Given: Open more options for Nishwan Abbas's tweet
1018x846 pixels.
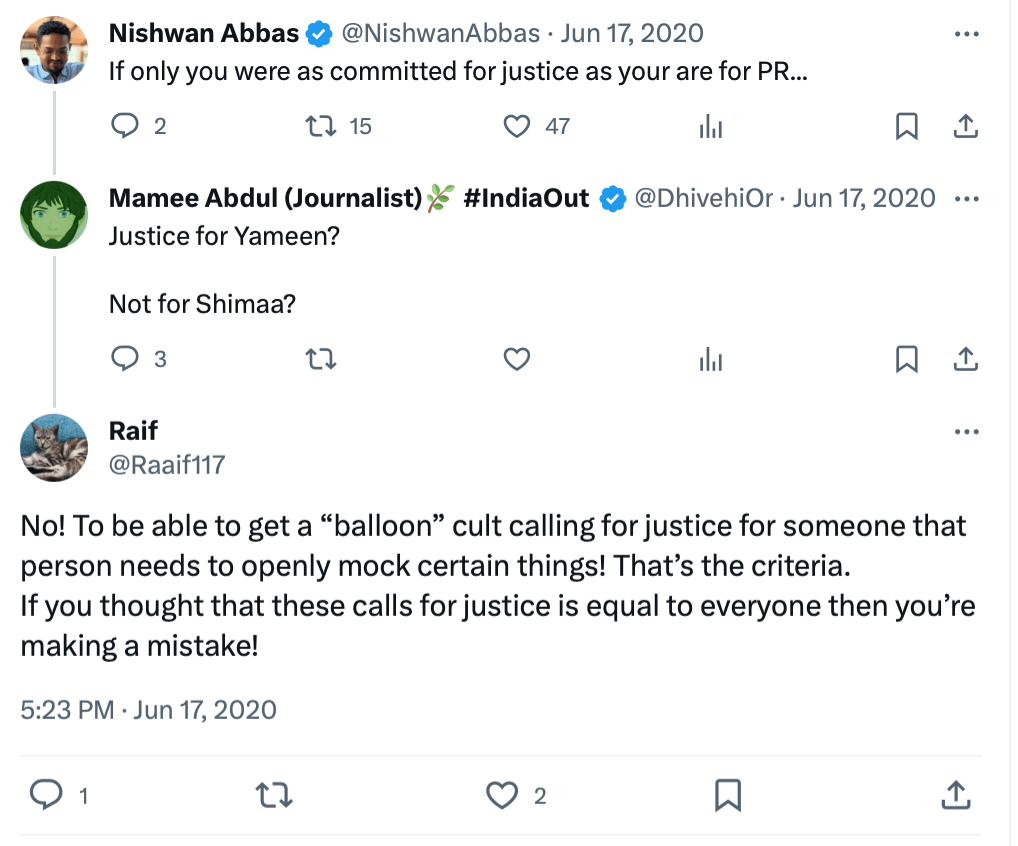Looking at the screenshot, I should pos(965,33).
